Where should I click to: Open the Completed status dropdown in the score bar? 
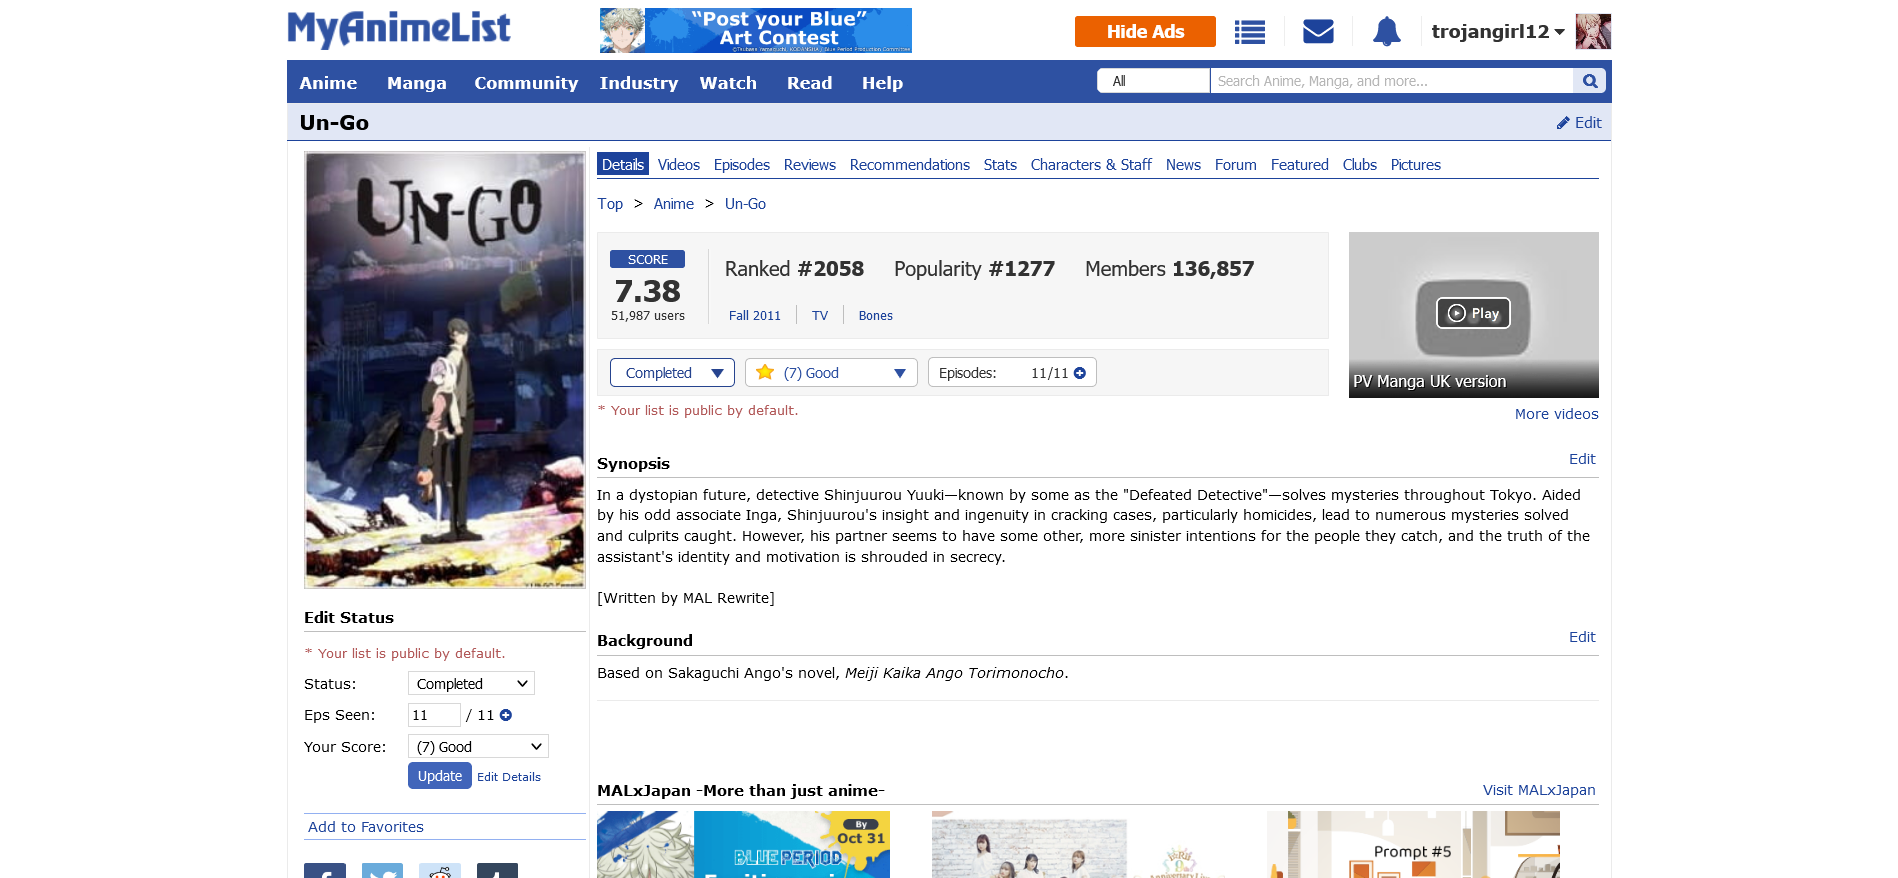(x=672, y=373)
